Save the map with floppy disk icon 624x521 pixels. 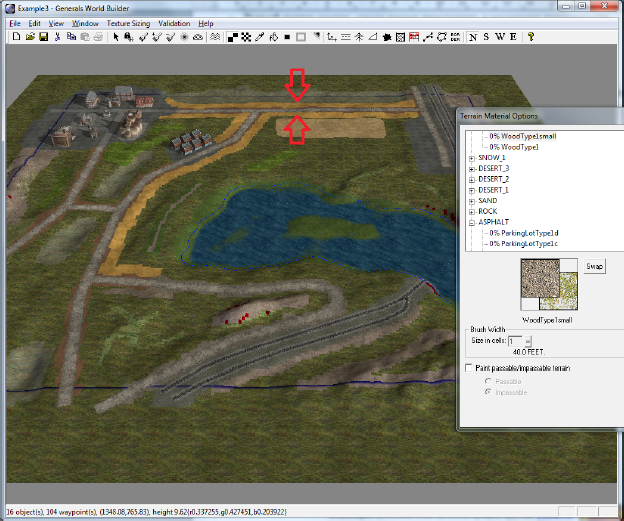(44, 37)
